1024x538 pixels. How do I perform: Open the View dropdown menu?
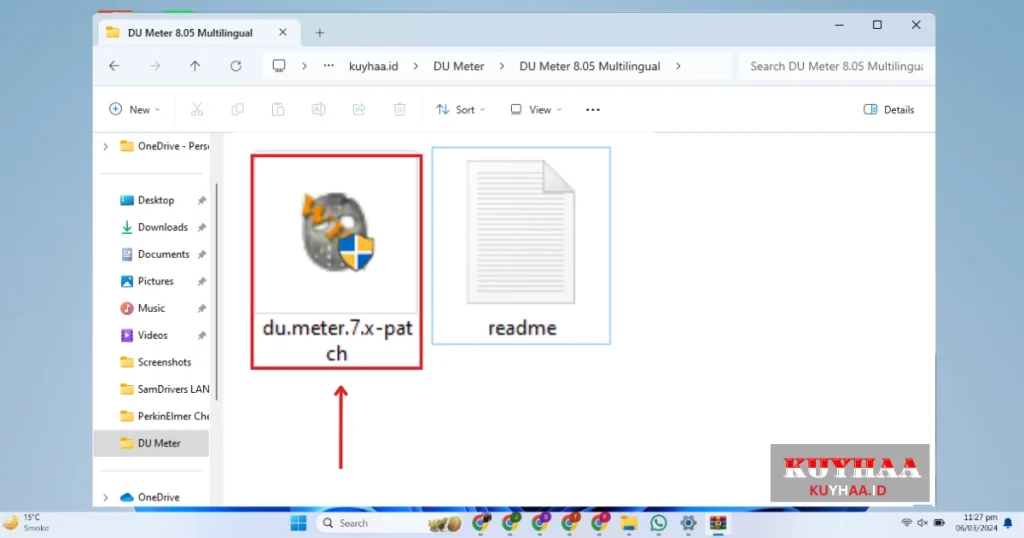pyautogui.click(x=536, y=110)
